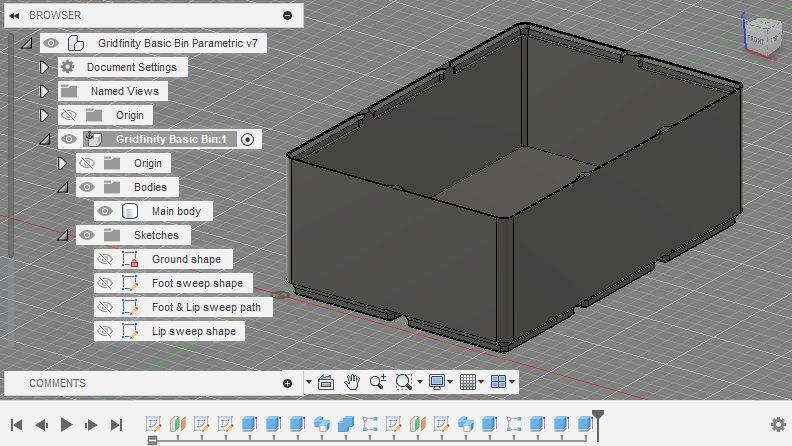
Task: Click the Named Views folder icon
Action: click(69, 91)
